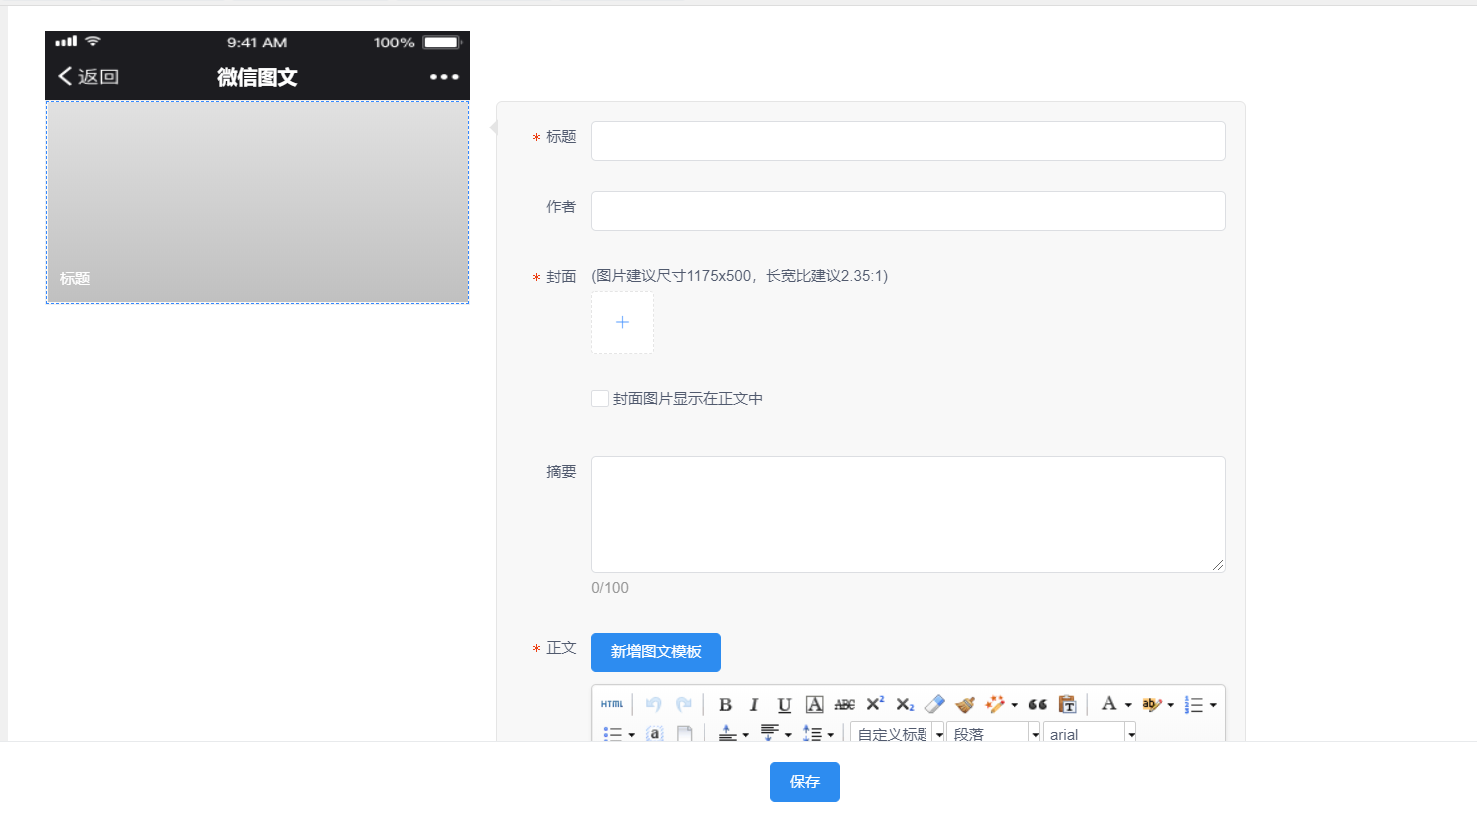Open the font color dropdown arrow
The image size is (1477, 818).
1128,705
